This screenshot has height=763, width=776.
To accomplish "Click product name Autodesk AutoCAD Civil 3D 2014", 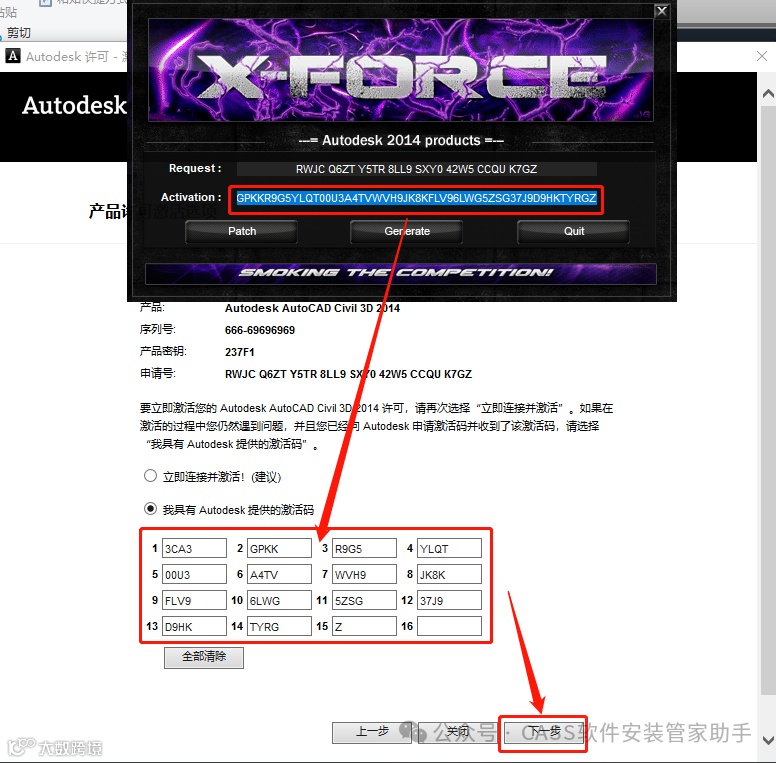I will click(x=312, y=308).
